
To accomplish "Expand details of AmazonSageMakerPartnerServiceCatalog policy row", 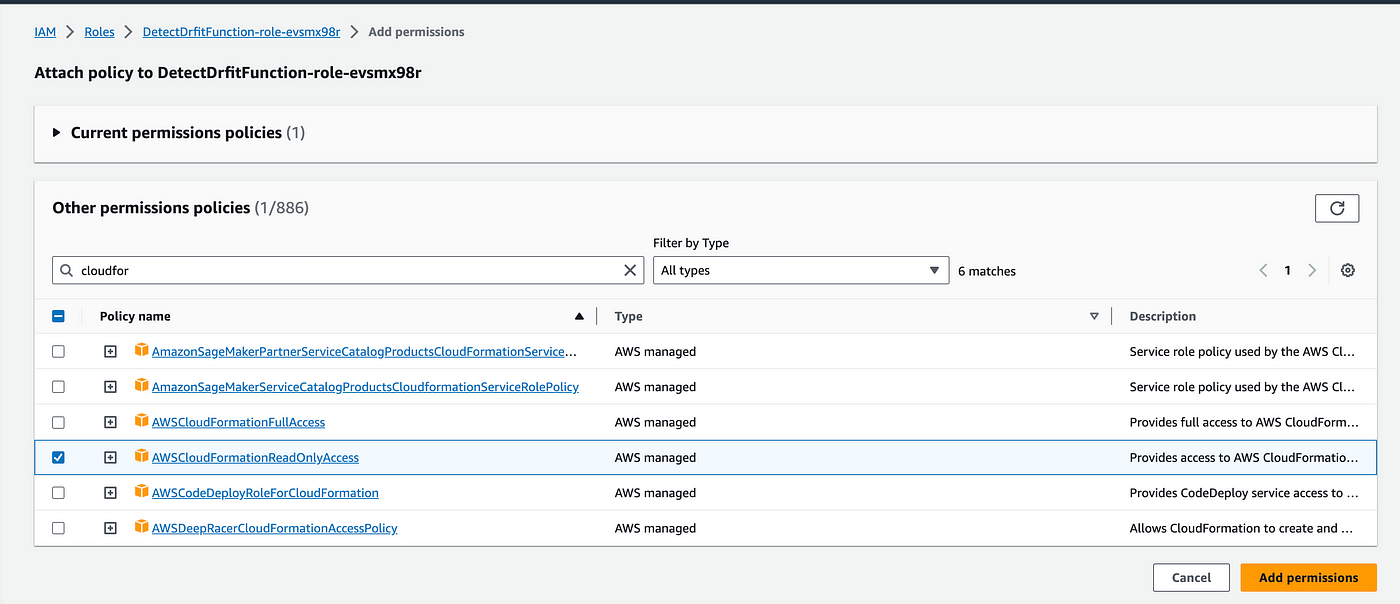I will click(111, 352).
